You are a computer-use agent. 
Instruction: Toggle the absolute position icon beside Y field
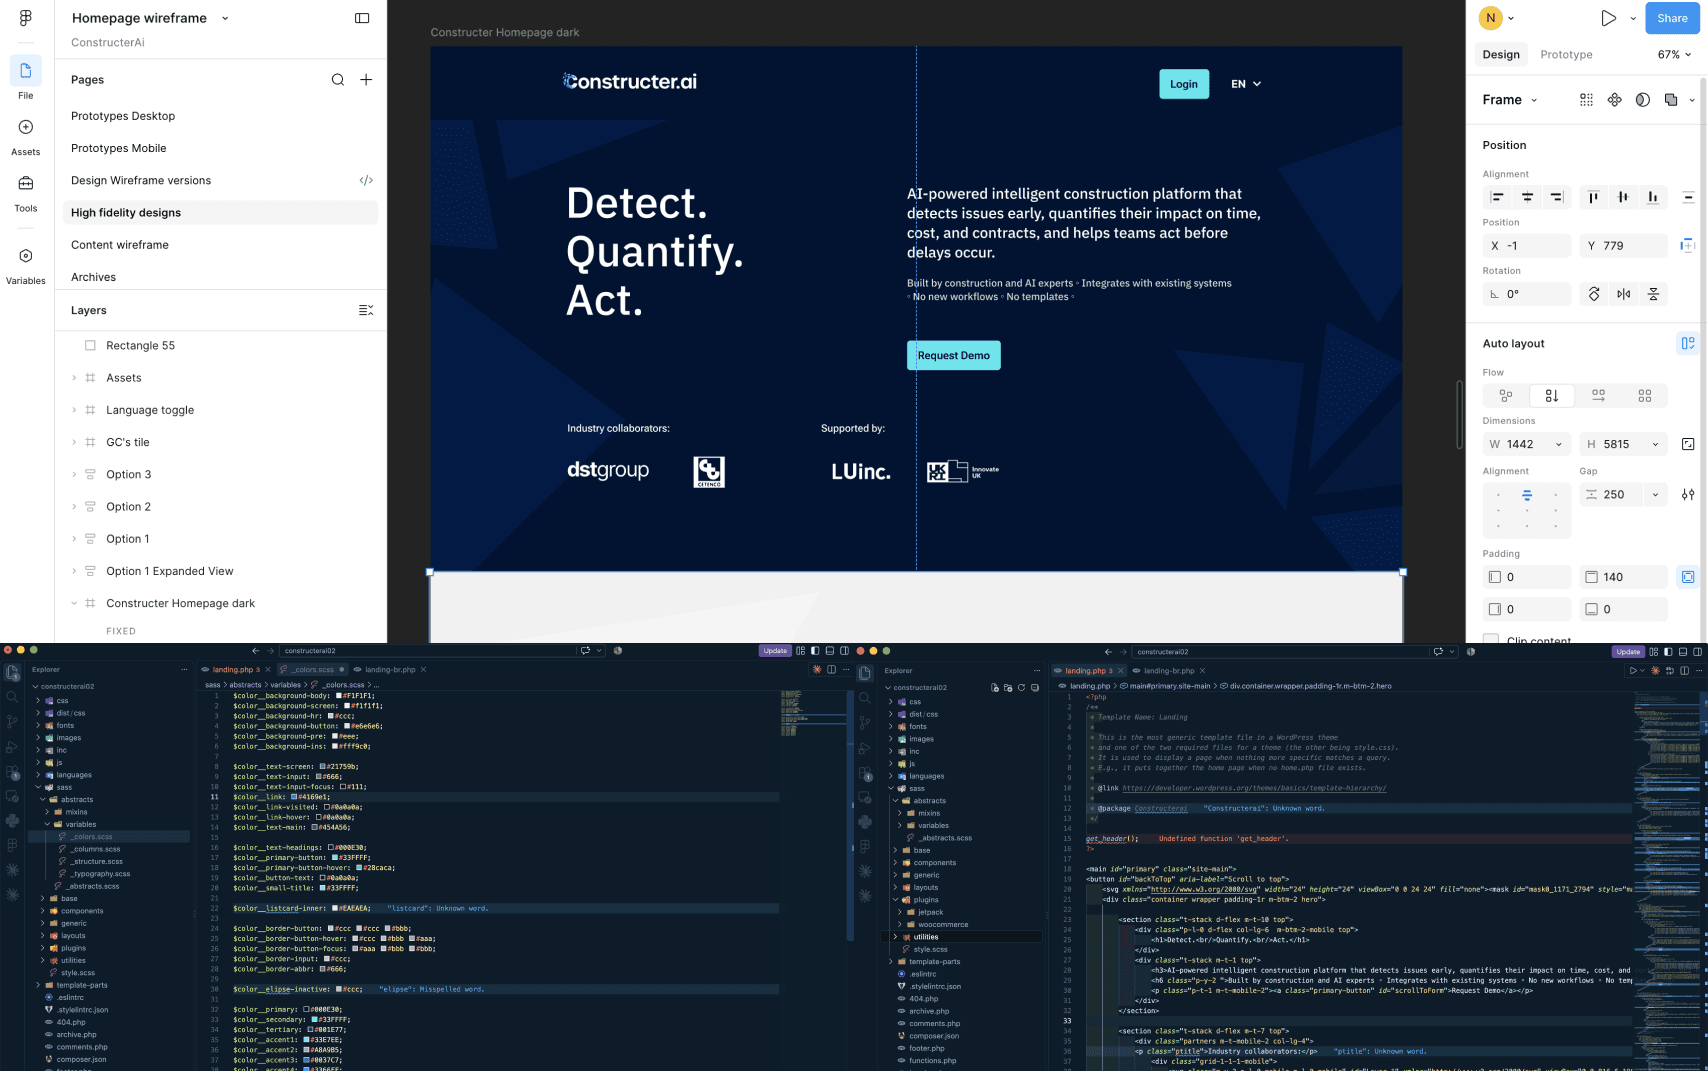[1688, 245]
